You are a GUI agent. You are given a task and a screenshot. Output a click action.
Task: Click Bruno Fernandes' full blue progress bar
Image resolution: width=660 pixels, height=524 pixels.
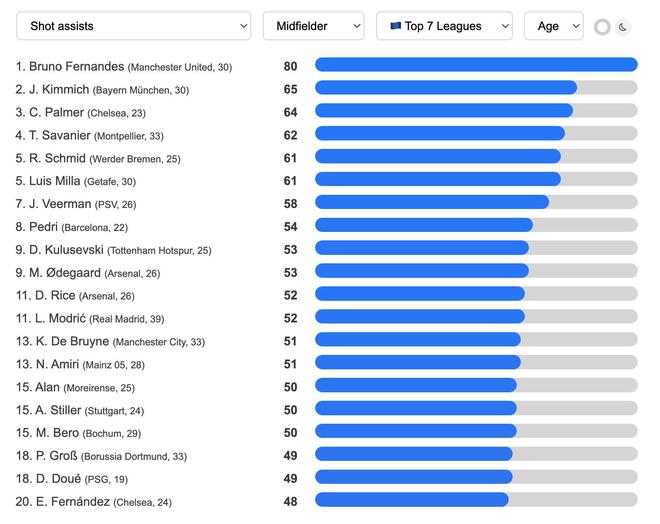(x=476, y=65)
